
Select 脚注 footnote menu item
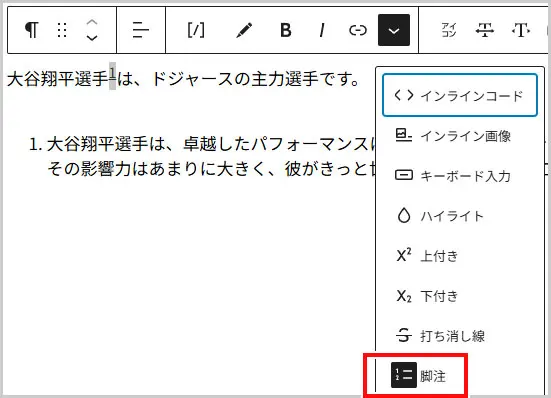(x=418, y=376)
